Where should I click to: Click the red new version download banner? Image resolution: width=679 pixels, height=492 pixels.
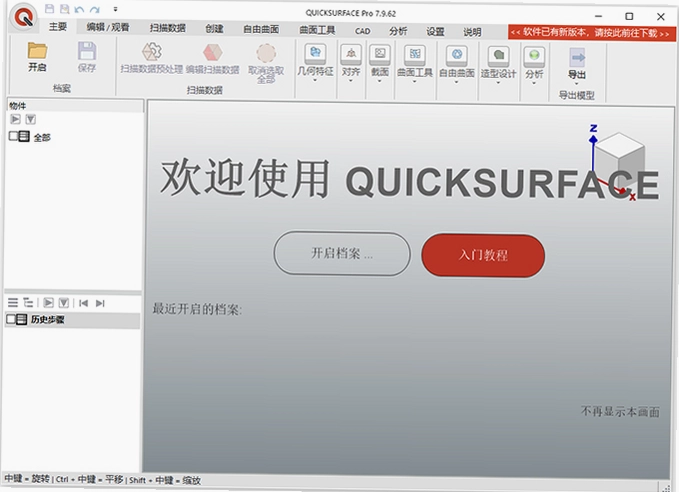pos(592,33)
